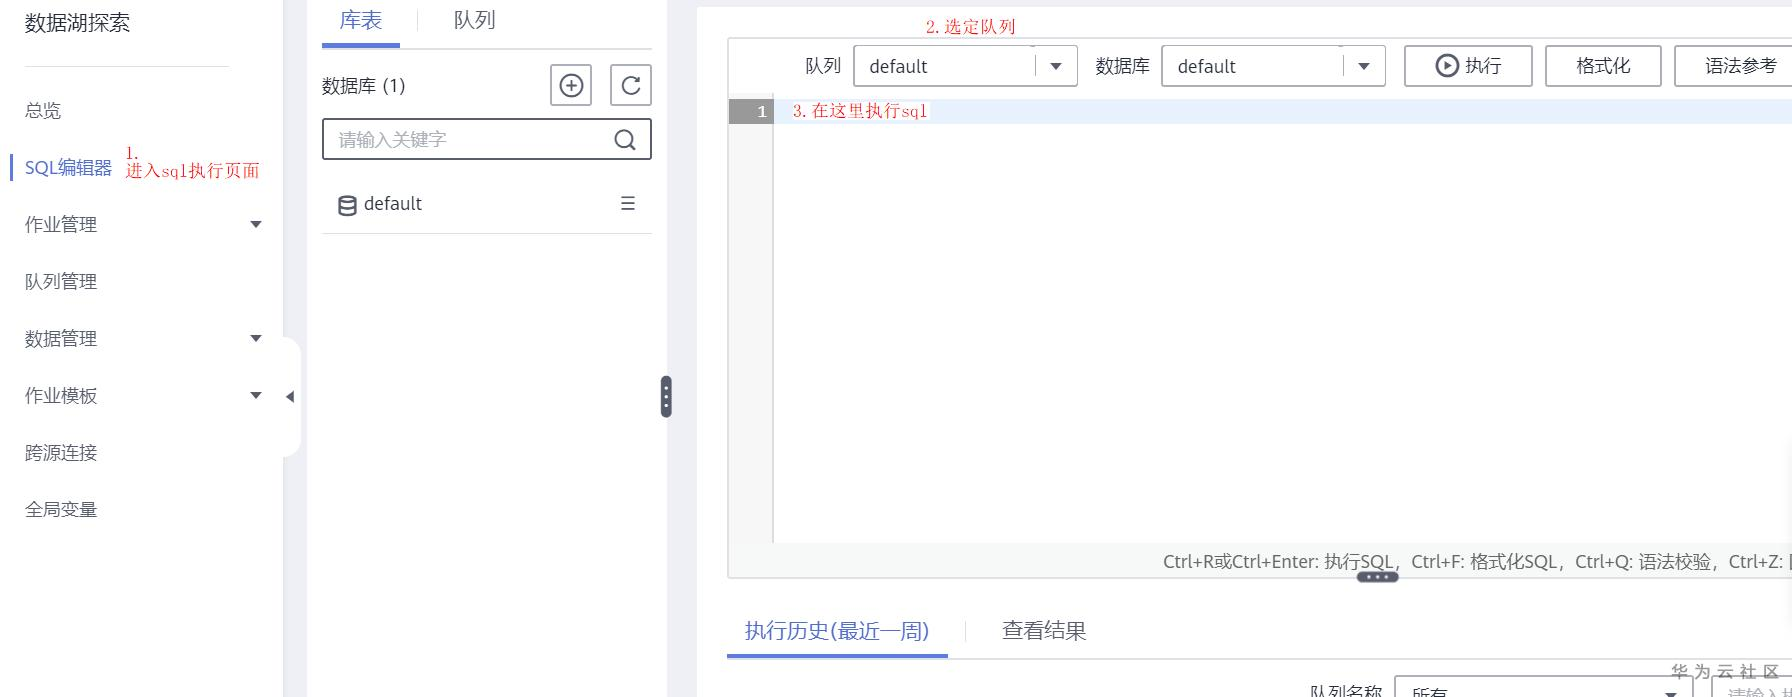
Task: Click line 1 of the SQL editor
Action: pos(1282,111)
